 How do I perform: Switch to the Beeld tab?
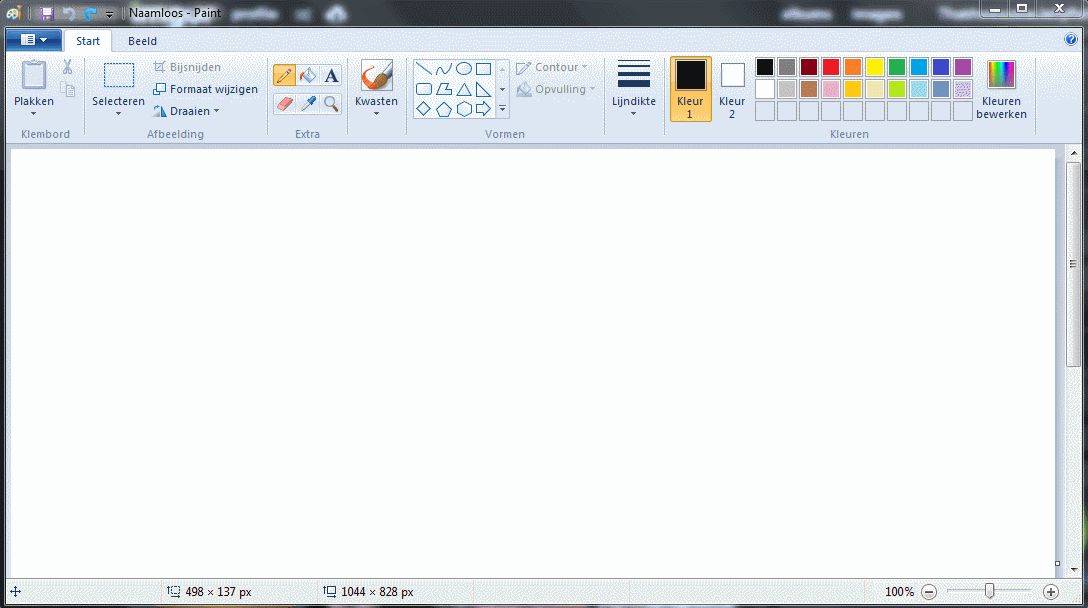pyautogui.click(x=142, y=41)
